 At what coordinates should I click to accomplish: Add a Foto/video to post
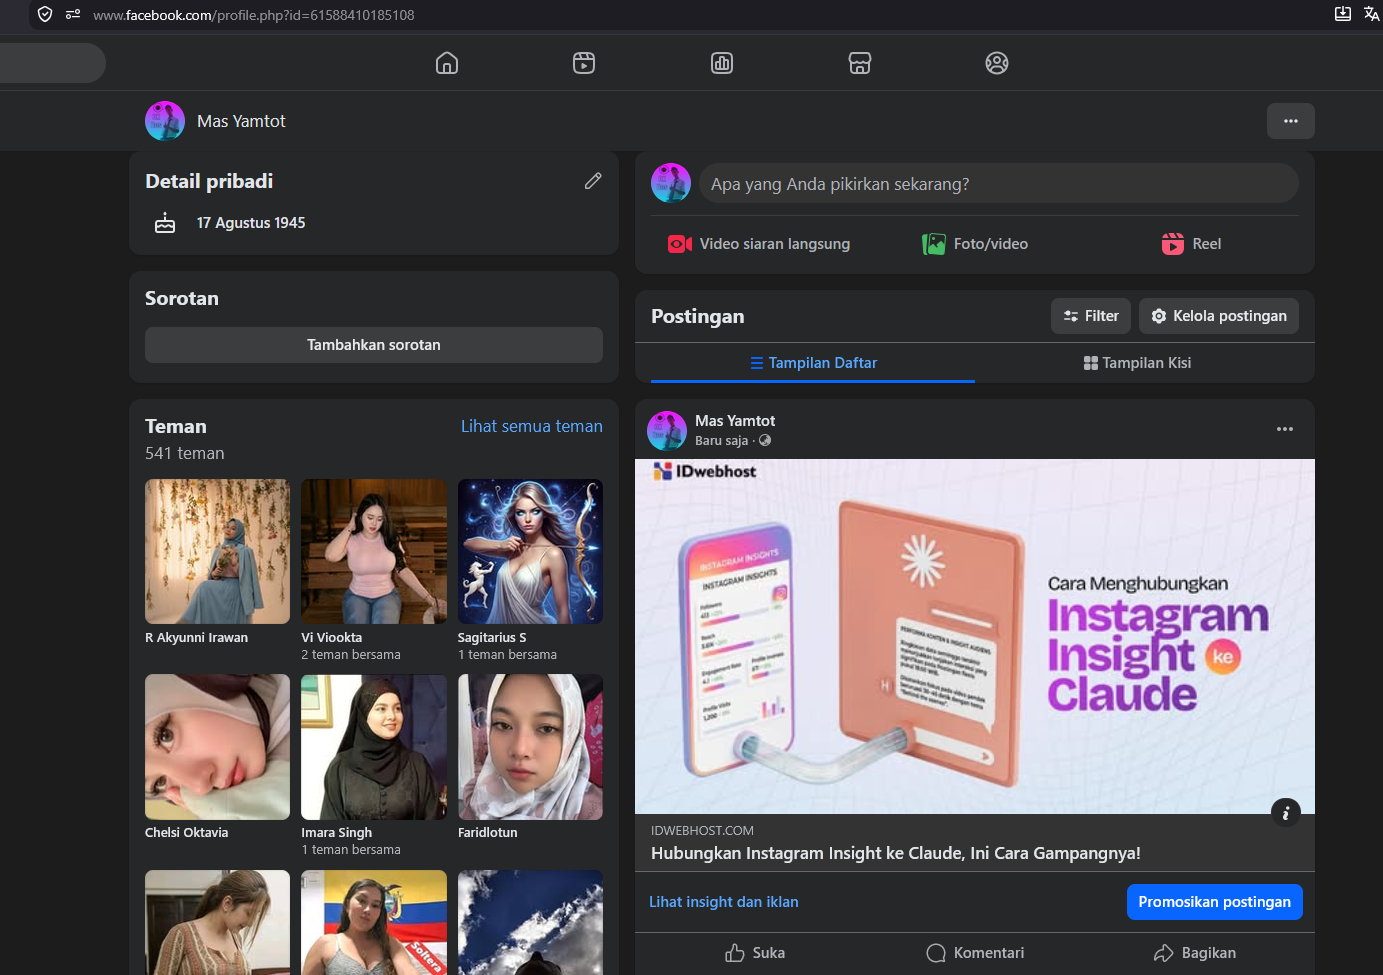[x=975, y=244]
